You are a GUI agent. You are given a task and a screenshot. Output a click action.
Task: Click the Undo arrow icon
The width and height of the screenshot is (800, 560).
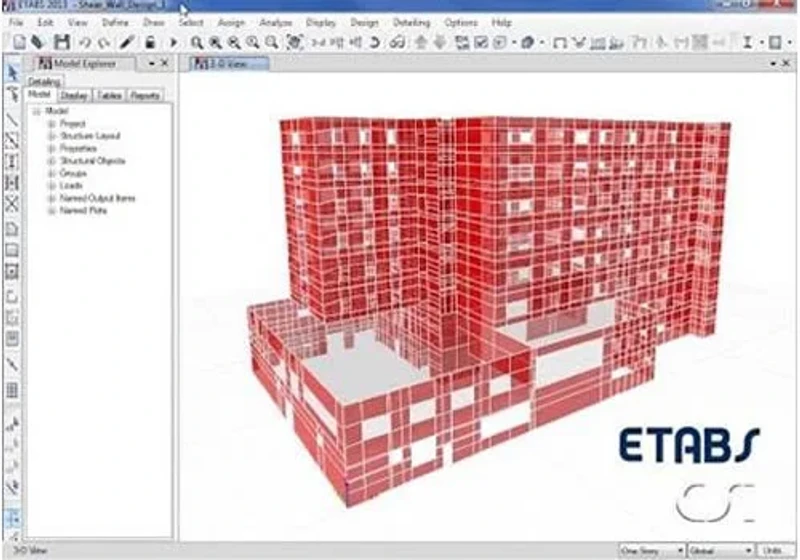[x=85, y=43]
